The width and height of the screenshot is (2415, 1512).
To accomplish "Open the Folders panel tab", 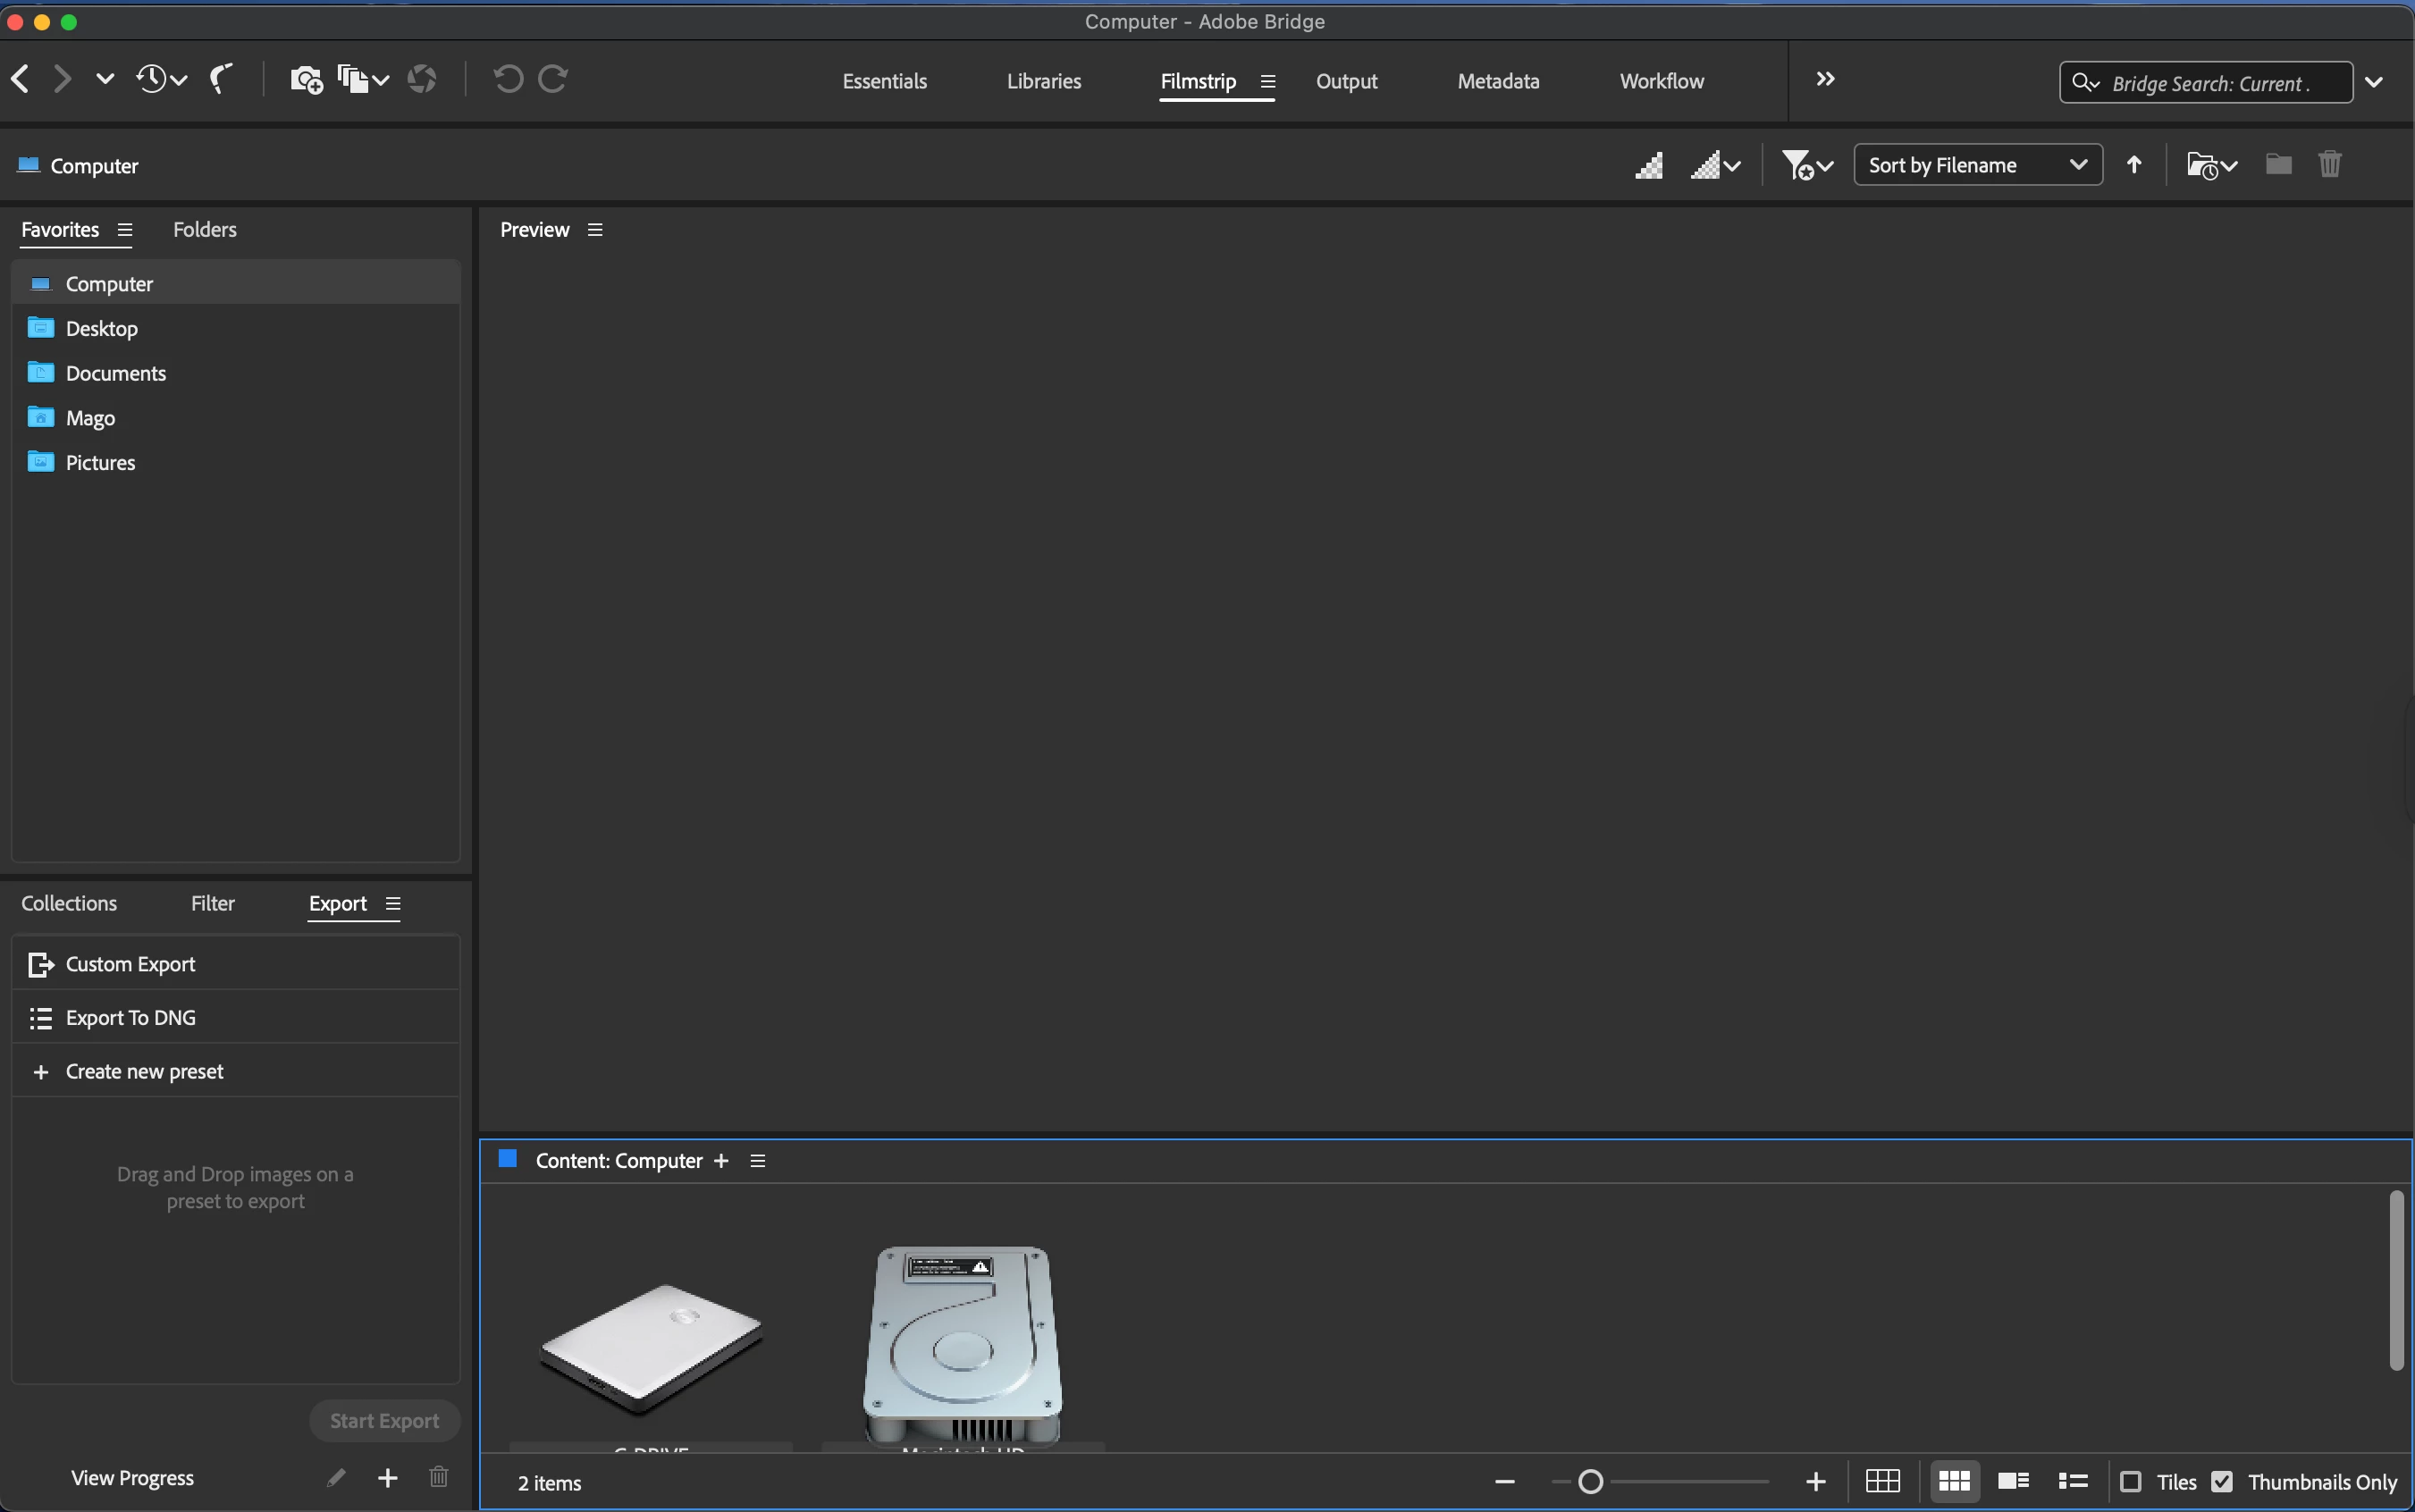I will click(204, 230).
